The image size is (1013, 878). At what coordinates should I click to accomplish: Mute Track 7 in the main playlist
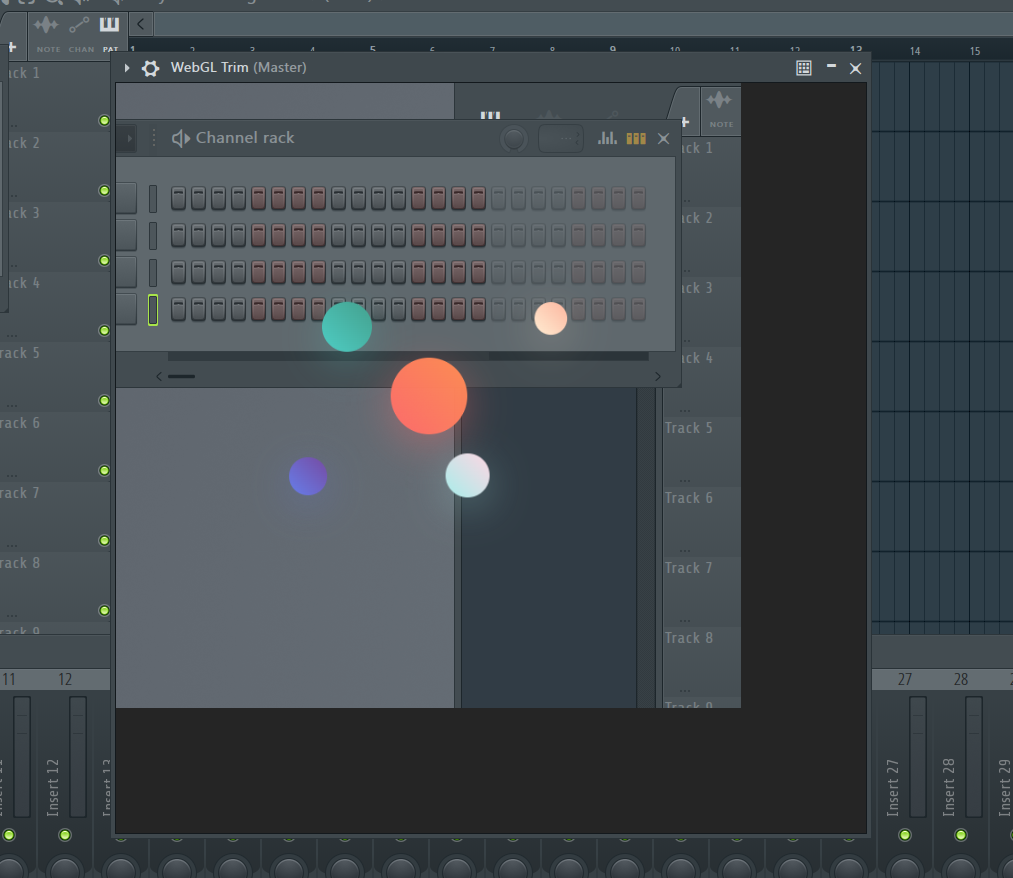(104, 541)
